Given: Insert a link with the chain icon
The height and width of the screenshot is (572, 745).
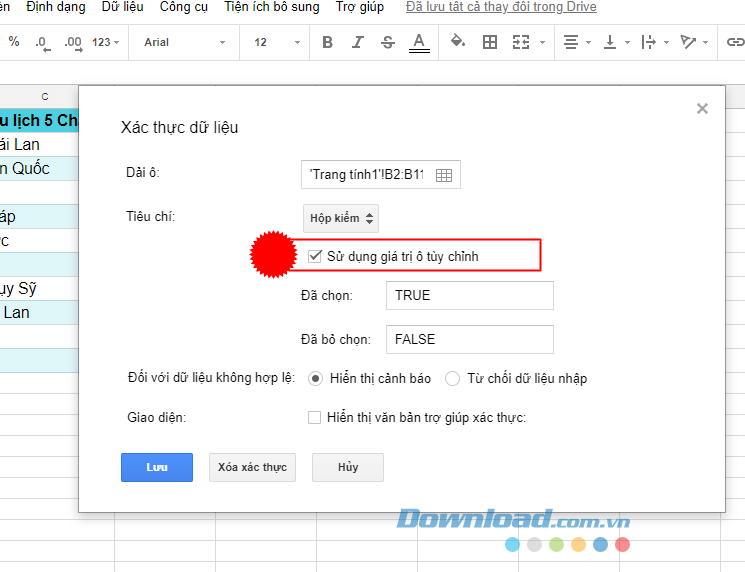Looking at the screenshot, I should tap(735, 42).
